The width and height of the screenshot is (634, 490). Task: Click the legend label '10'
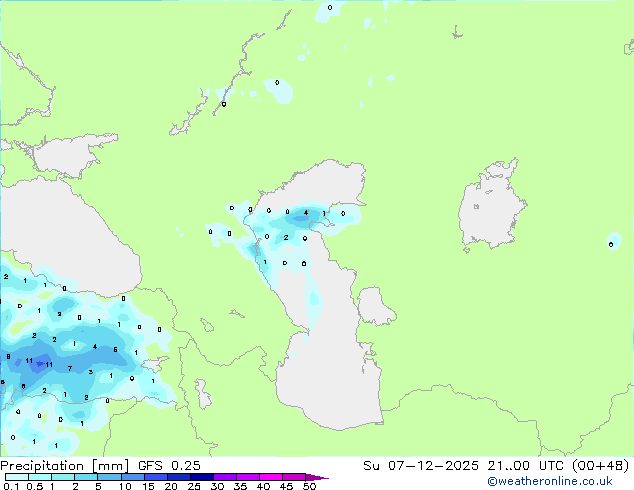[x=125, y=486]
